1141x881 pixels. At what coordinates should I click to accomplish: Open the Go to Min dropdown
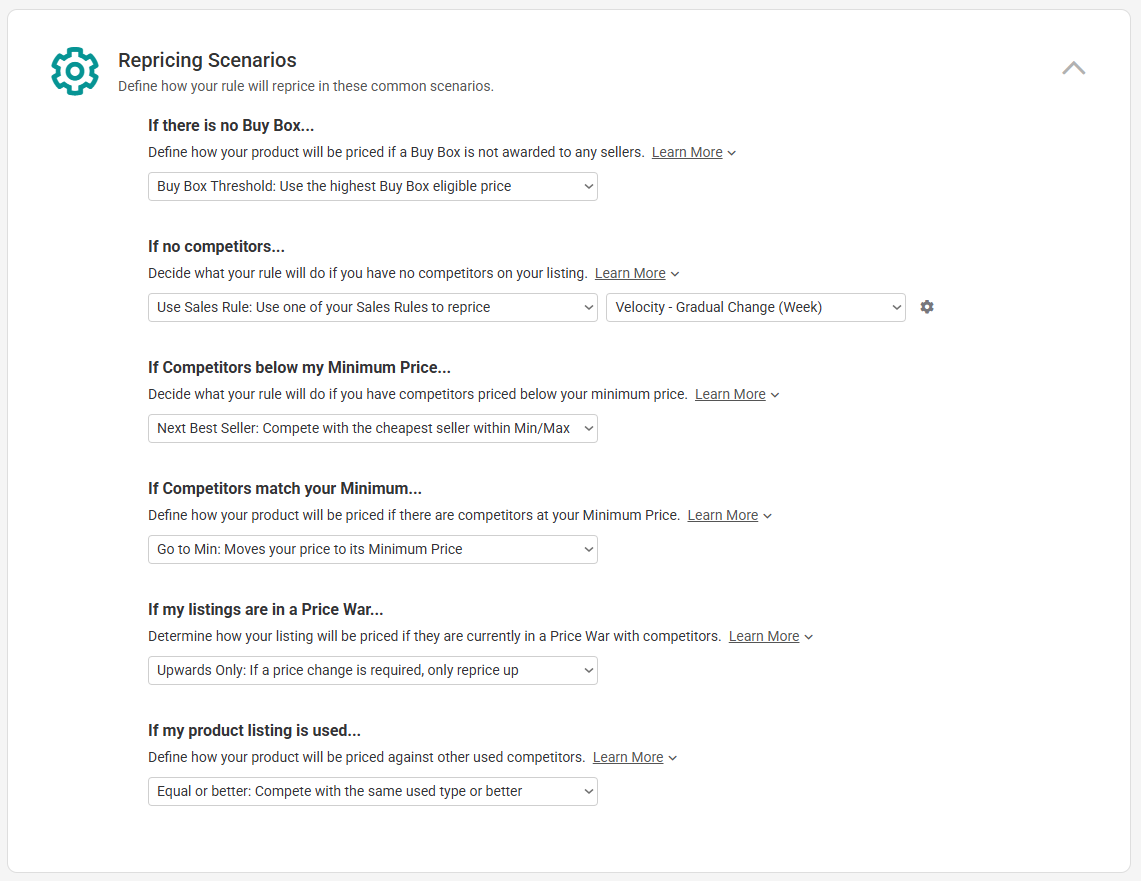(x=373, y=549)
